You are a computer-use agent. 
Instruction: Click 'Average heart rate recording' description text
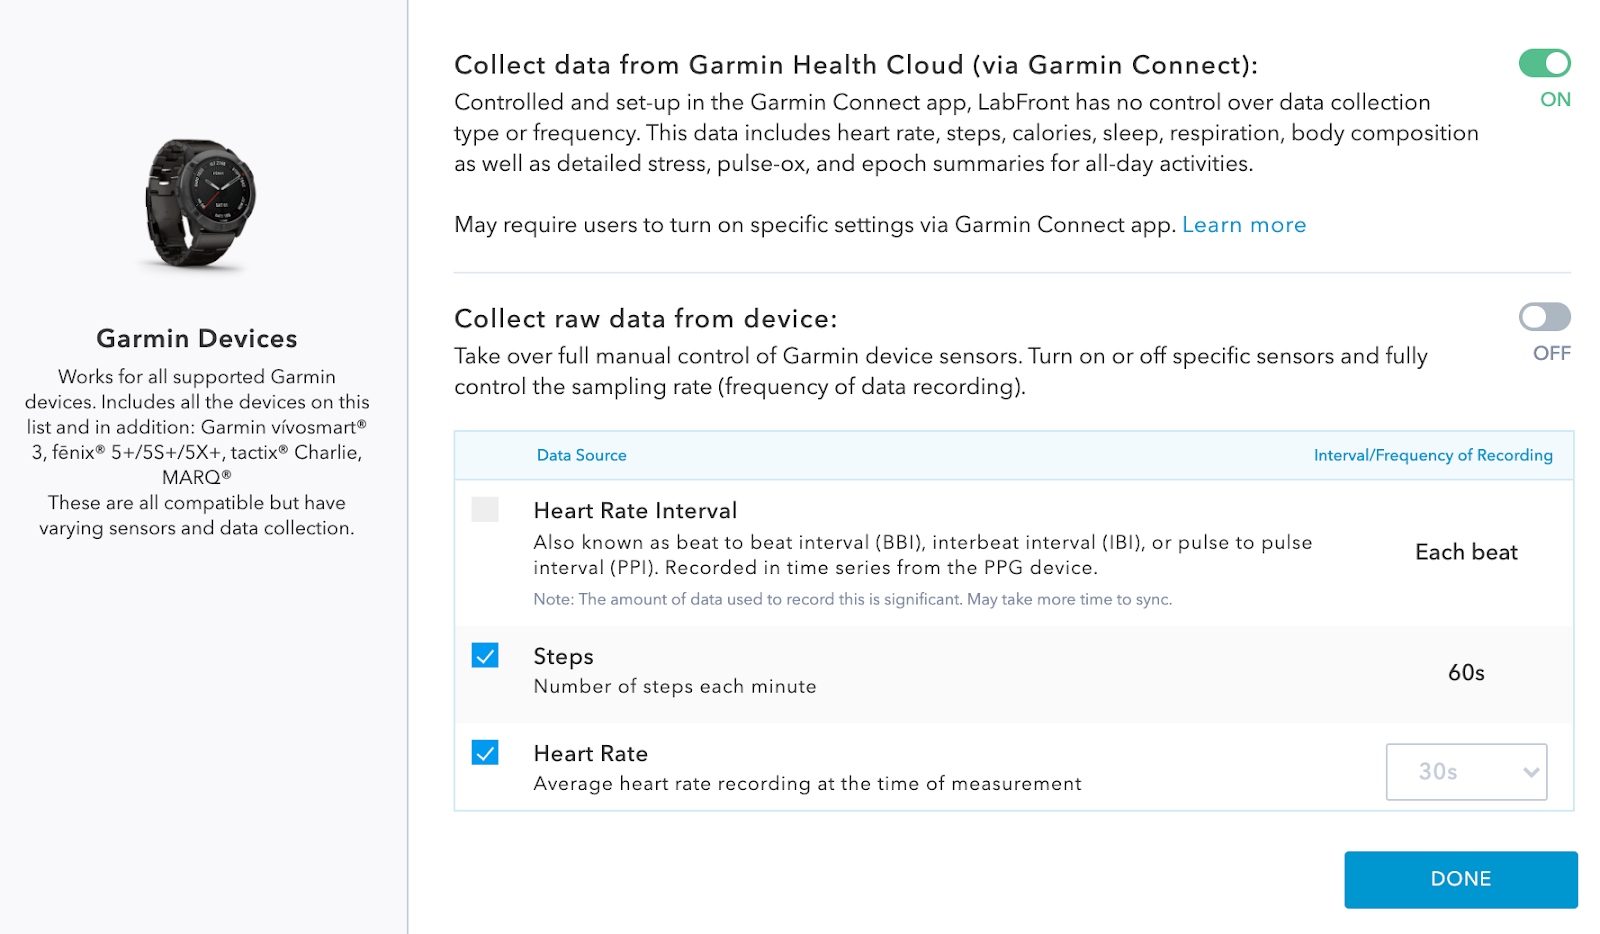coord(808,784)
